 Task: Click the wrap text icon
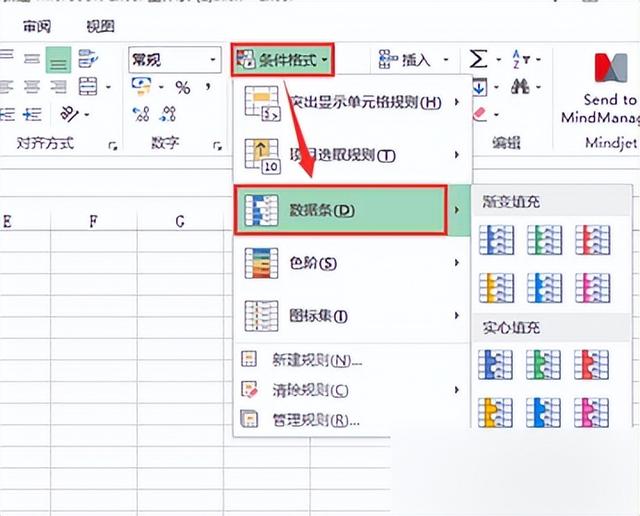click(x=88, y=59)
